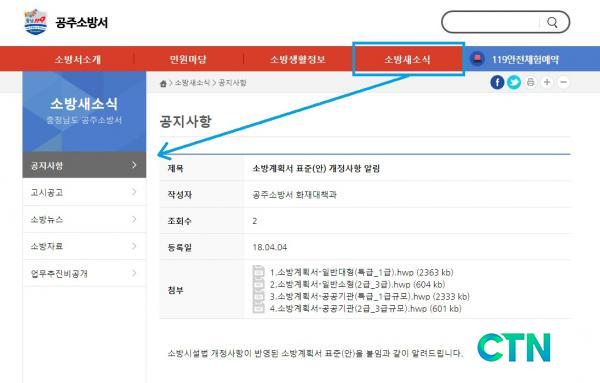Viewport: 600px width, 383px height.
Task: Share page on Twitter icon
Action: click(x=514, y=82)
